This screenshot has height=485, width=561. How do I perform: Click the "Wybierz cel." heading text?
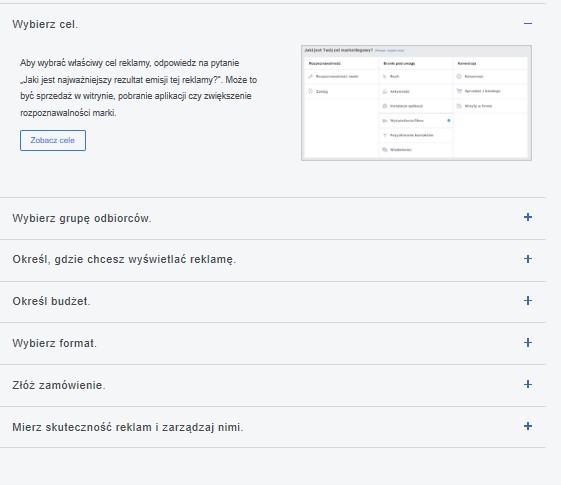[45, 24]
